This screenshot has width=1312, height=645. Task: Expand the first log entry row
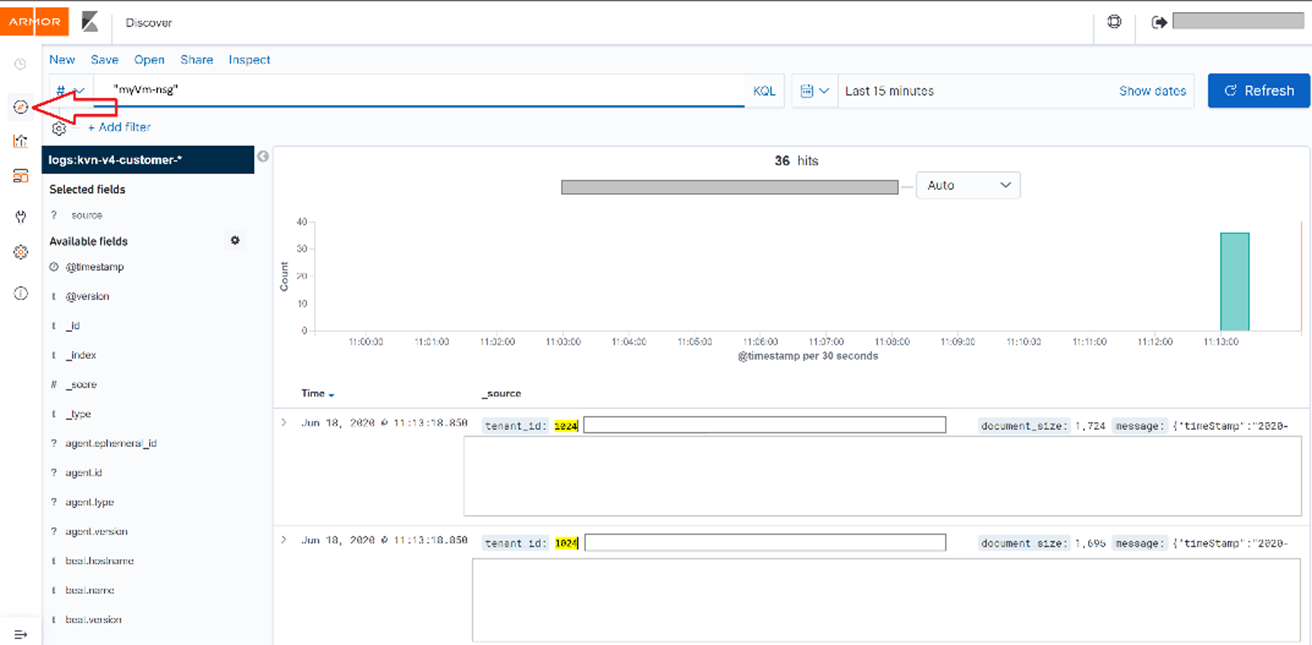coord(284,423)
